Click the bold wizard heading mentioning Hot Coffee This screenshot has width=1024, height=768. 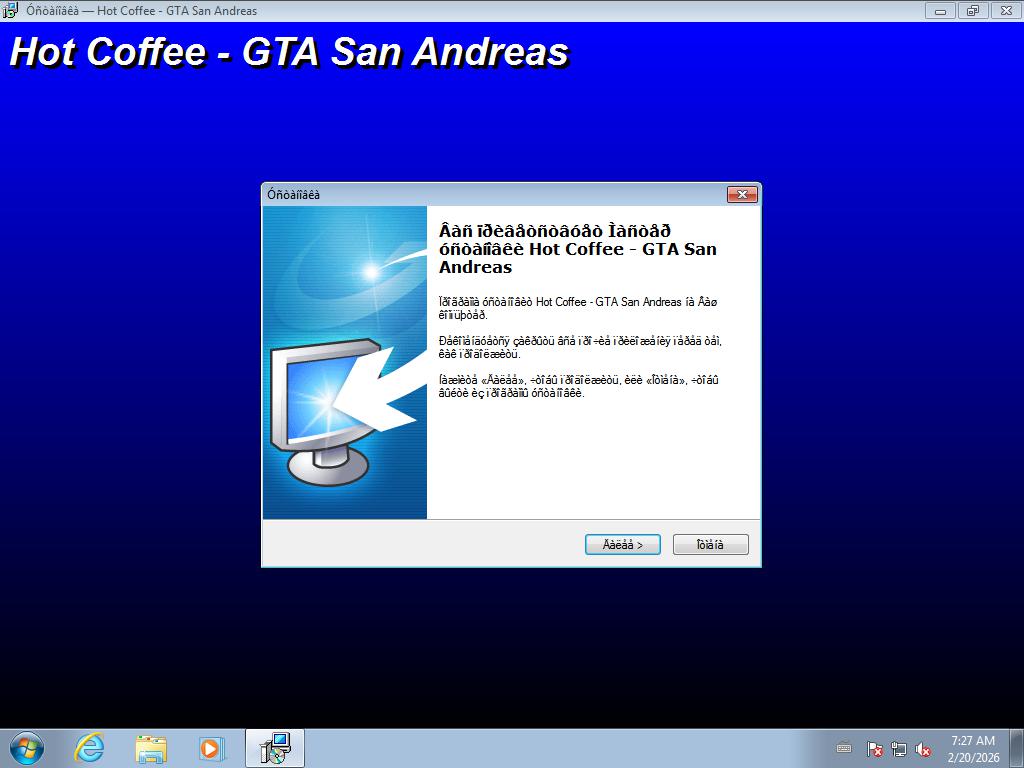tap(578, 249)
